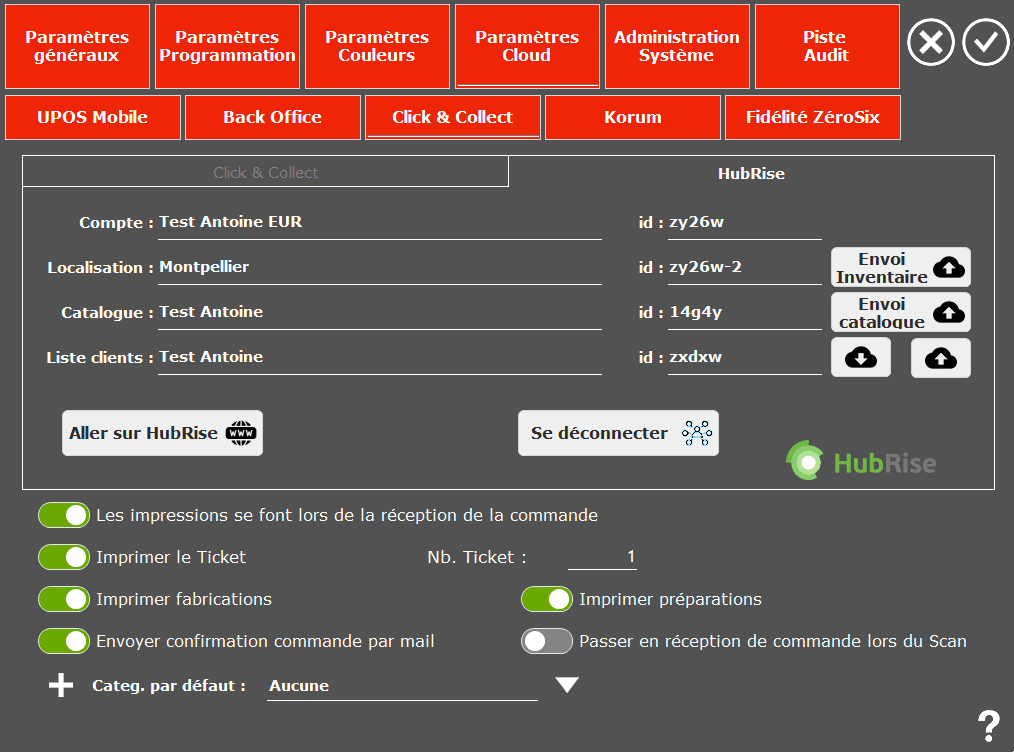Select Paramètres Cloud tab
The image size is (1014, 752).
528,47
